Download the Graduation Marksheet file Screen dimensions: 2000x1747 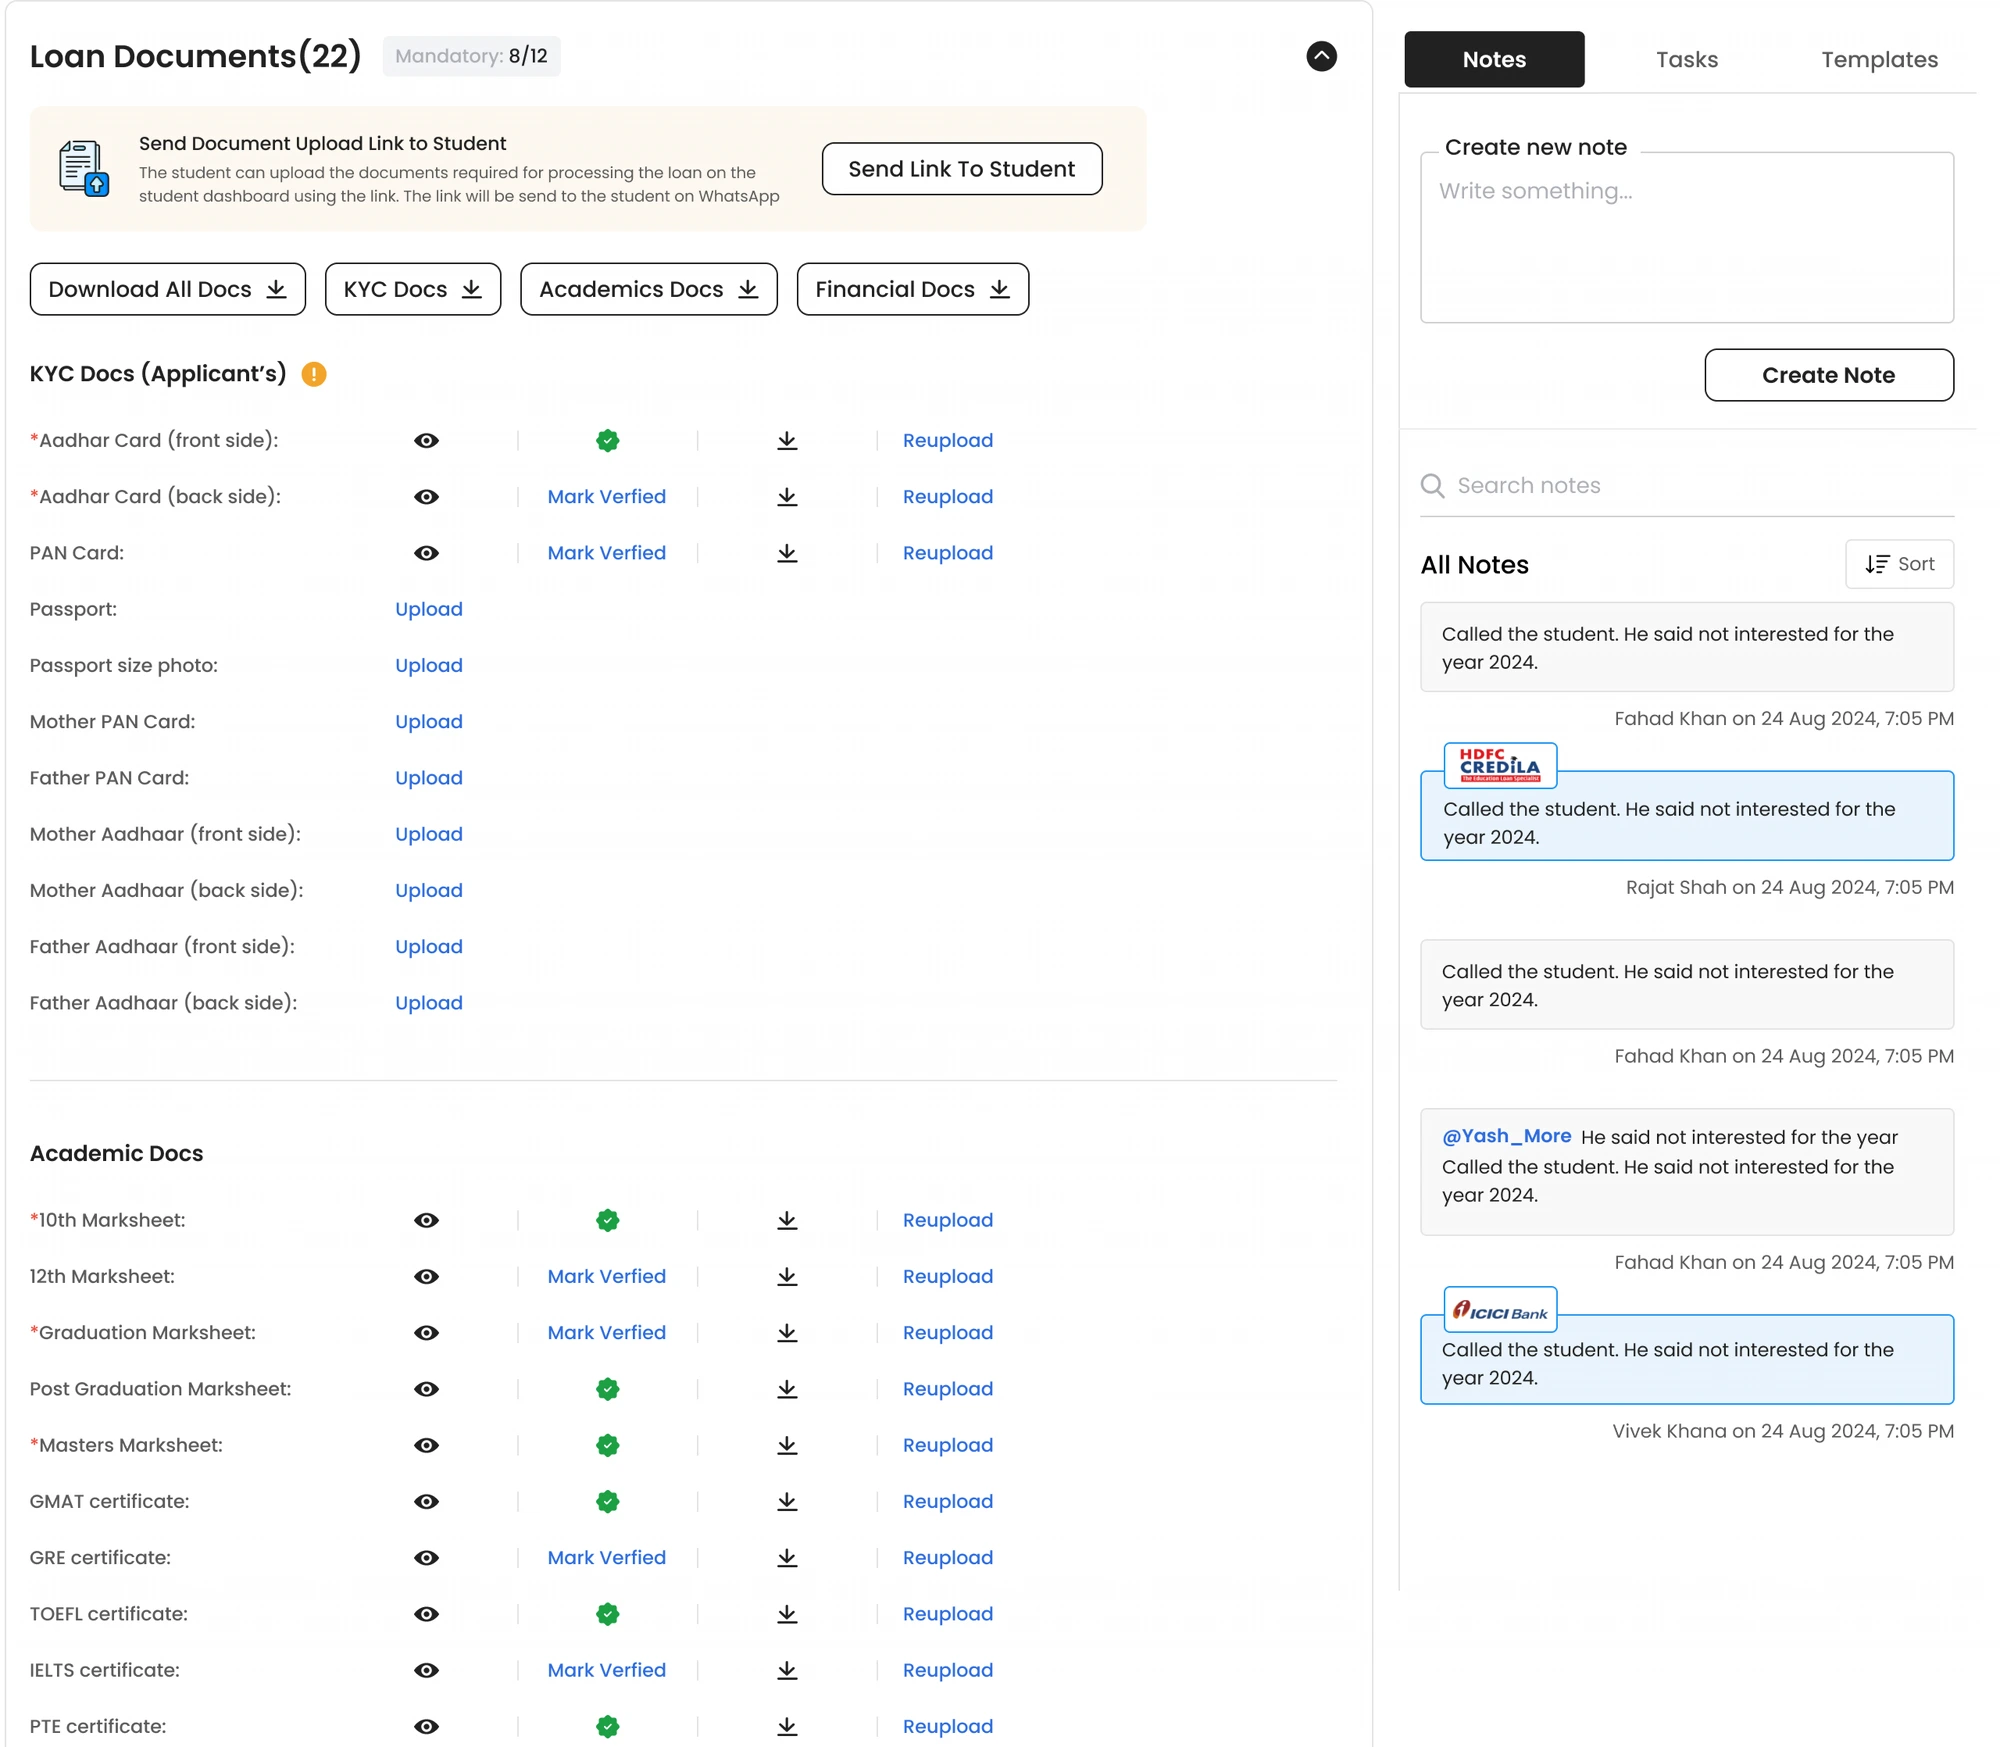coord(787,1333)
